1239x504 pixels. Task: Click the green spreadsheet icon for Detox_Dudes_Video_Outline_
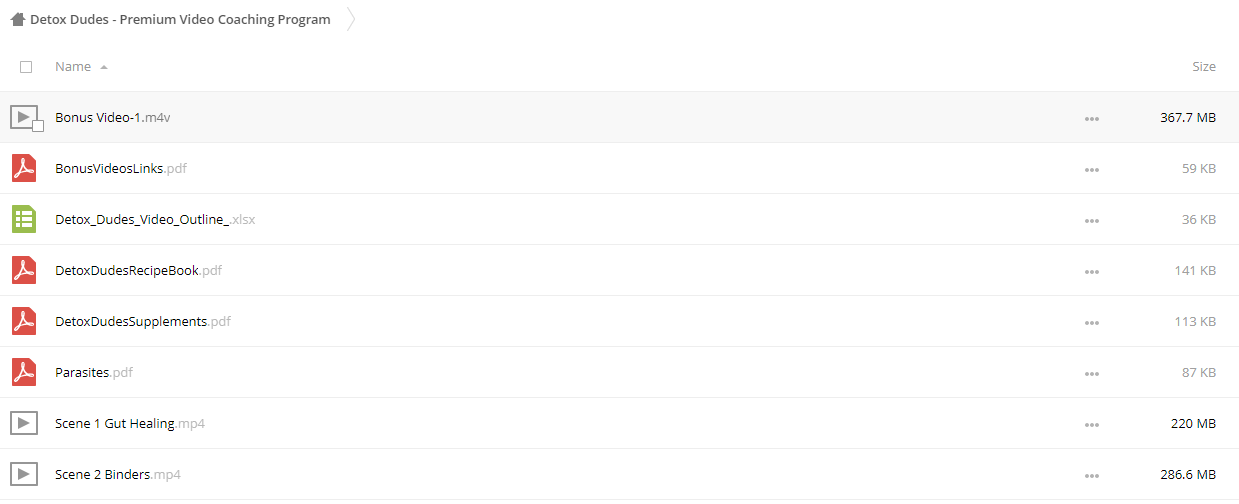pos(24,219)
